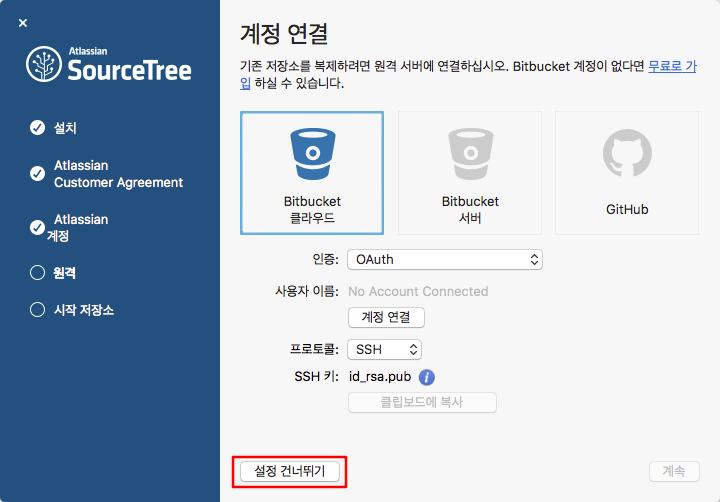
Task: Click the 계정 연결 page heading
Action: click(284, 33)
